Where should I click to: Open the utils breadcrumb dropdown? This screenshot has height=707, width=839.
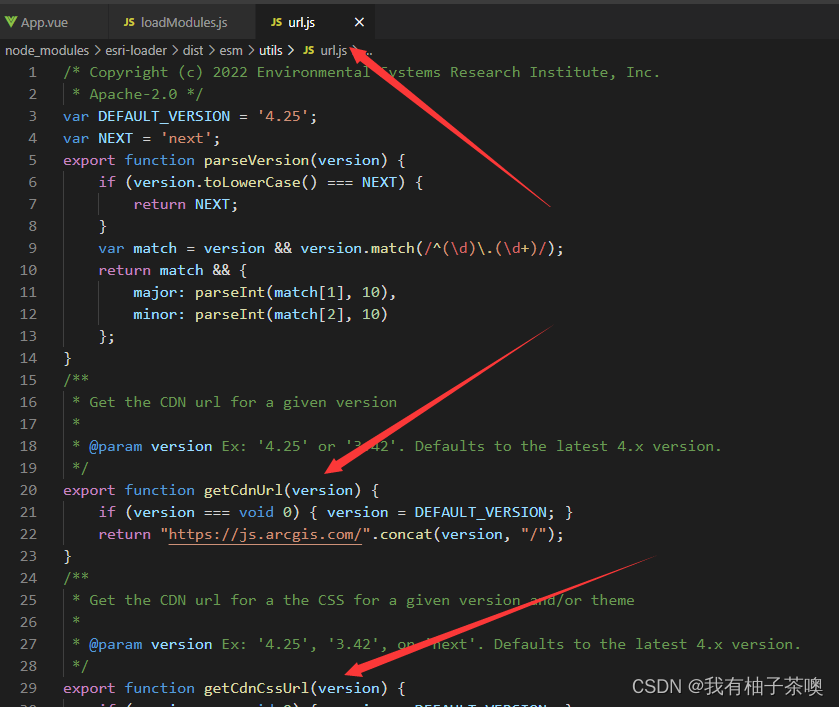point(270,50)
